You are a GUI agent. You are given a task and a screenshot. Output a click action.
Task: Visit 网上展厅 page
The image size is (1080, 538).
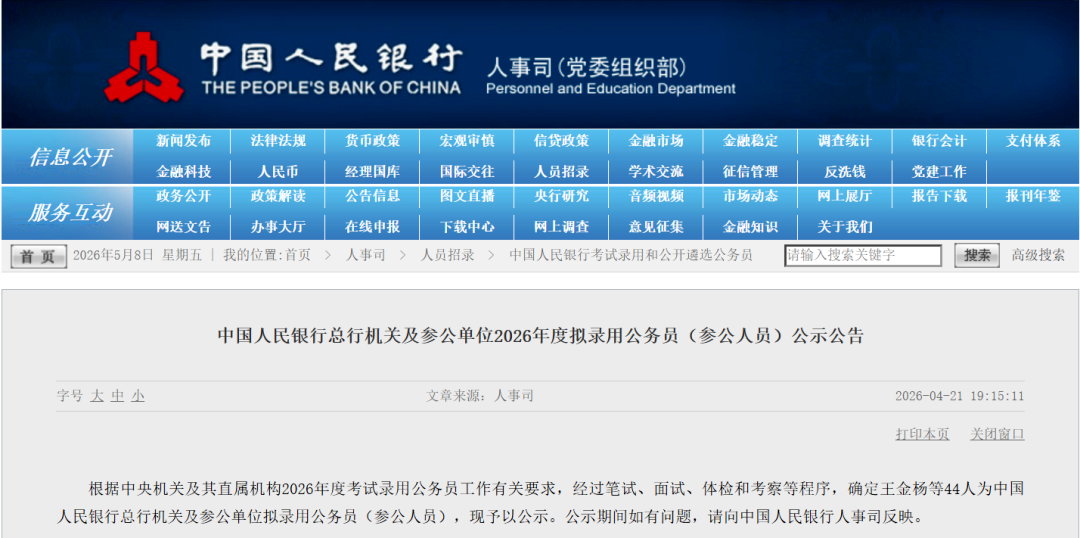click(844, 196)
